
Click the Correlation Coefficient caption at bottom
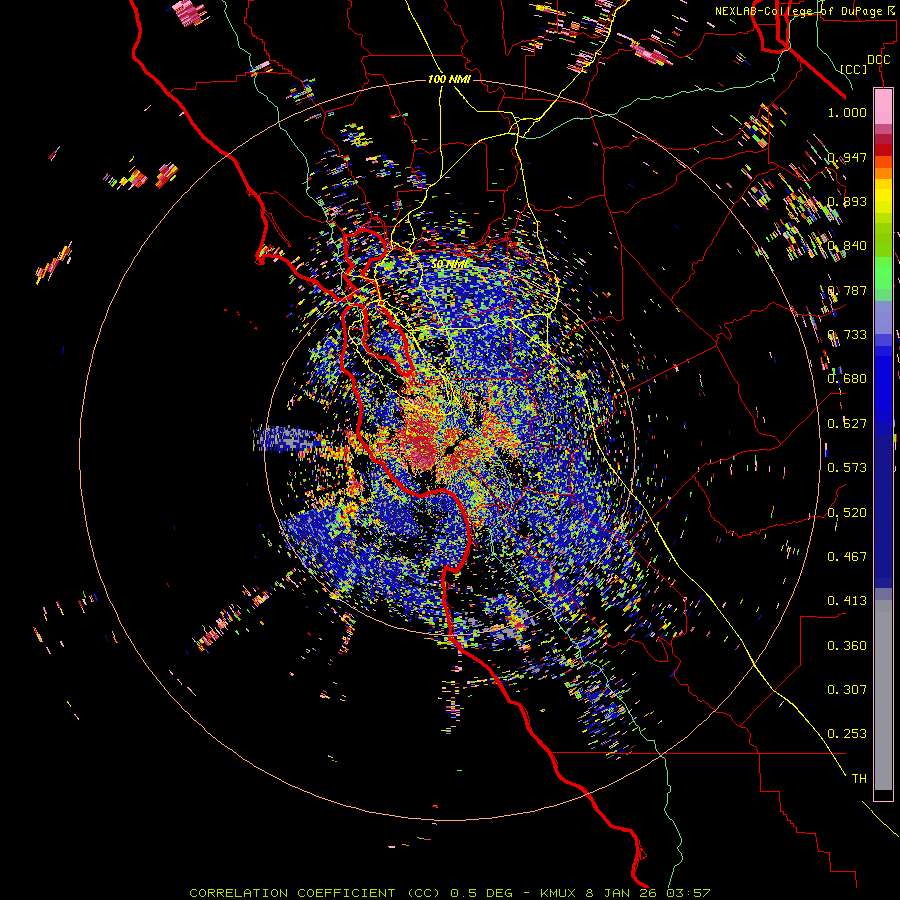pyautogui.click(x=449, y=893)
